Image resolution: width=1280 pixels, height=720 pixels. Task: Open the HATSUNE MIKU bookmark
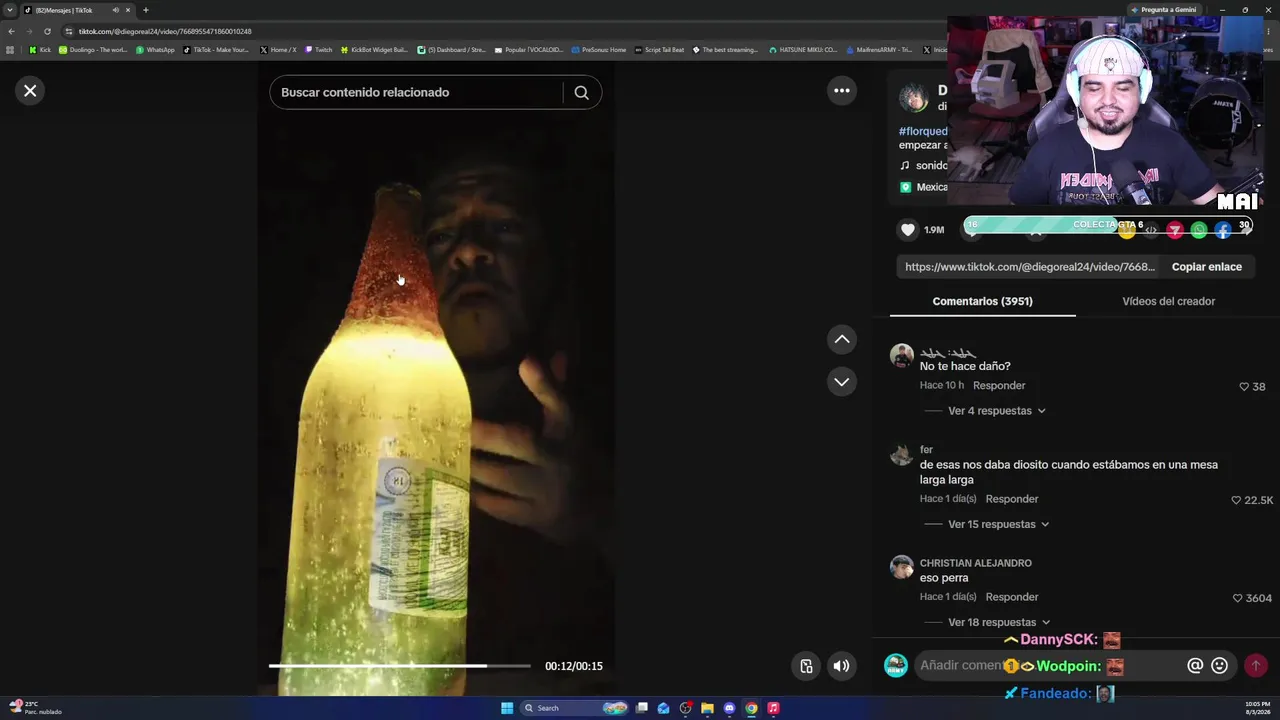tap(803, 50)
